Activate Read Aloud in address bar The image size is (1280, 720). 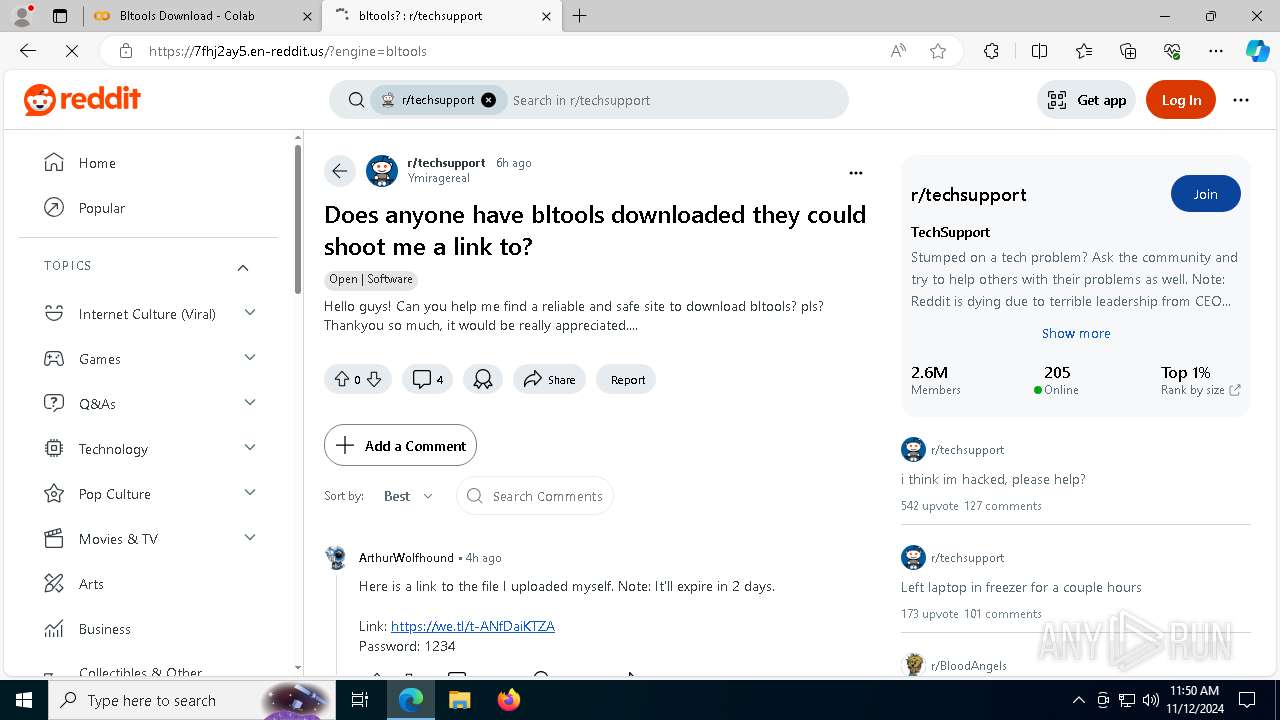898,51
